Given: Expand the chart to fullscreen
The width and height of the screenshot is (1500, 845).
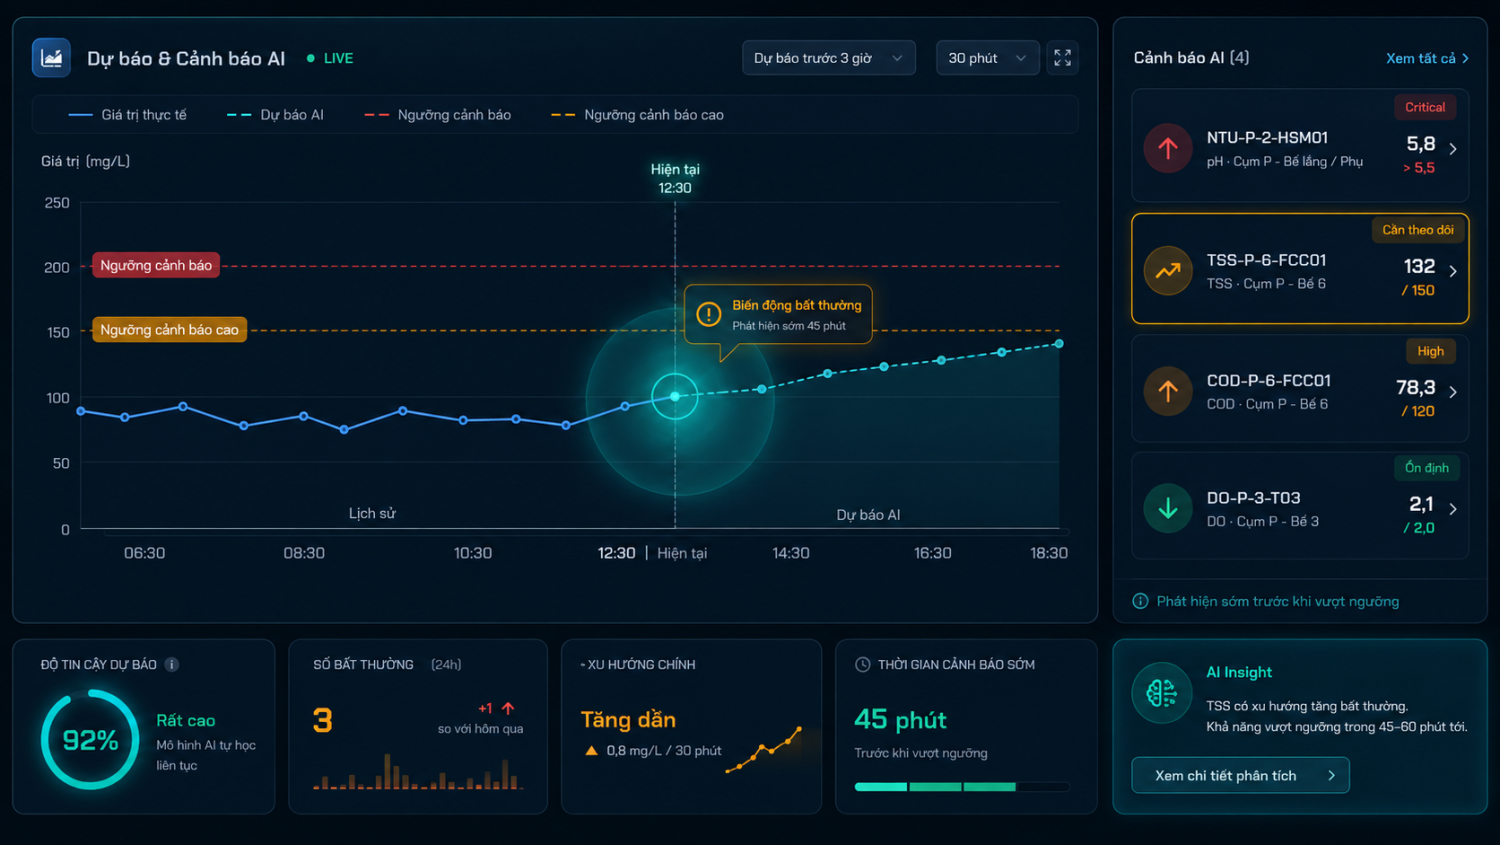Looking at the screenshot, I should click(x=1063, y=58).
